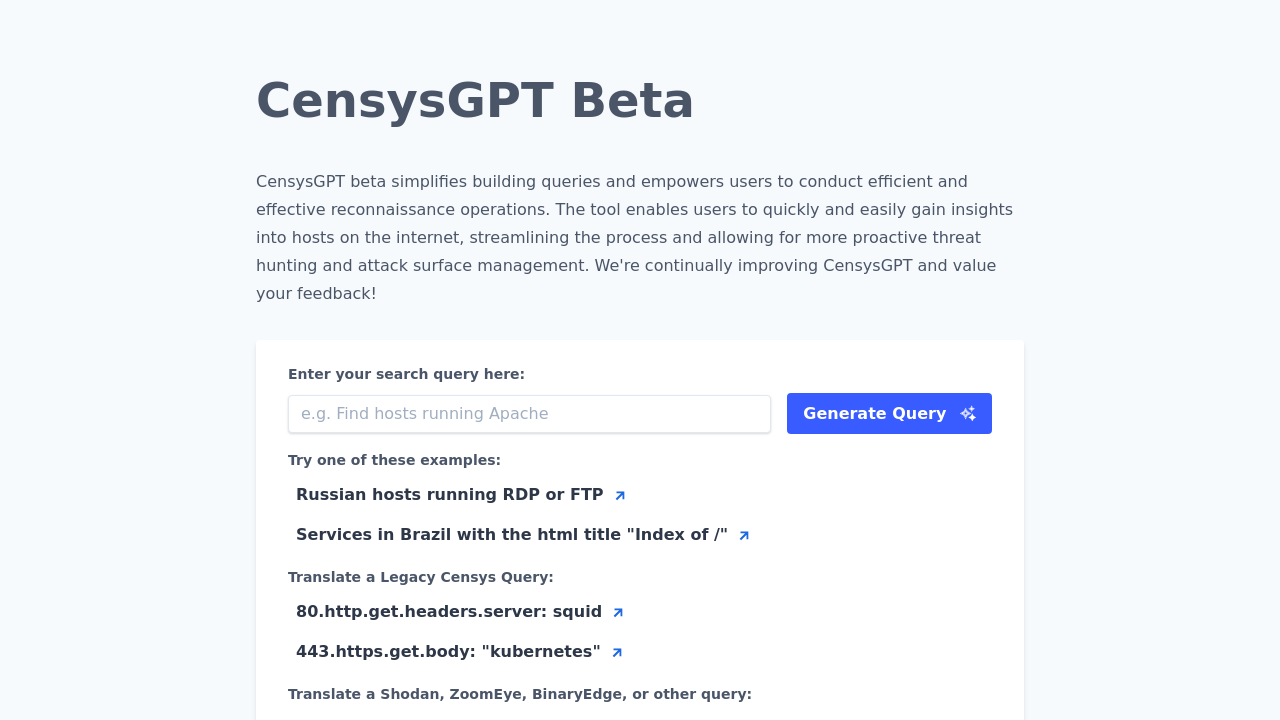This screenshot has height=720, width=1280.
Task: Open the Services in Brazil html title example
Action: pos(511,534)
